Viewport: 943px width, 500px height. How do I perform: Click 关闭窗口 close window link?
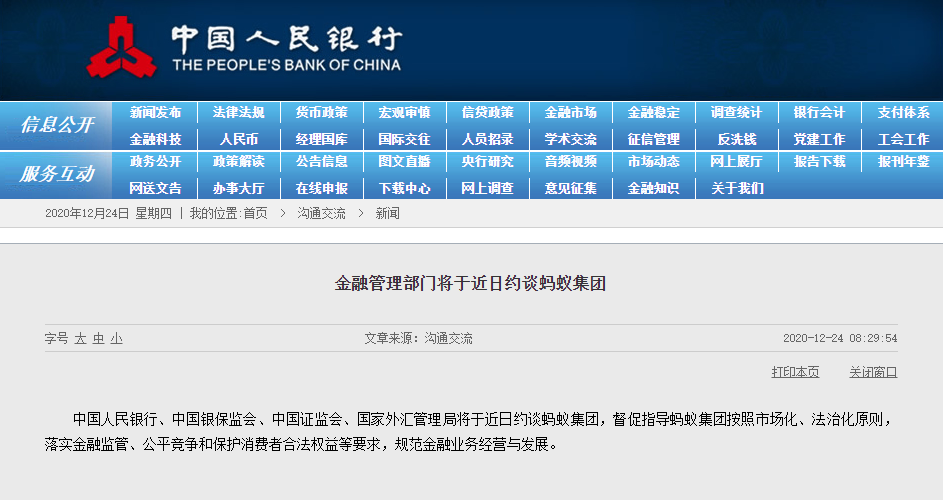pyautogui.click(x=873, y=372)
